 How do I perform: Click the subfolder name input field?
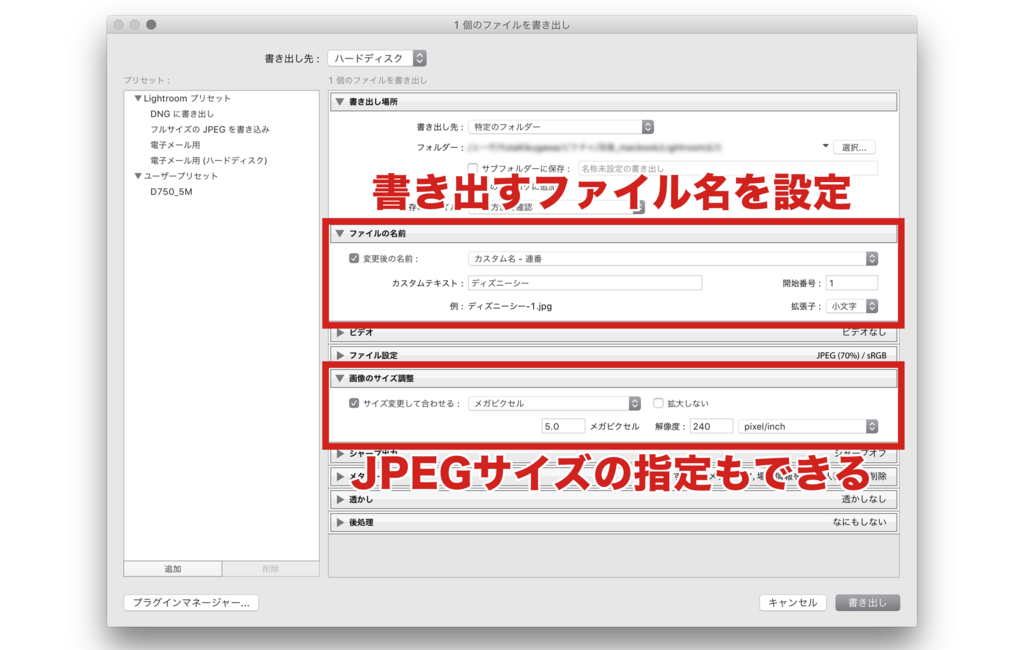click(728, 168)
